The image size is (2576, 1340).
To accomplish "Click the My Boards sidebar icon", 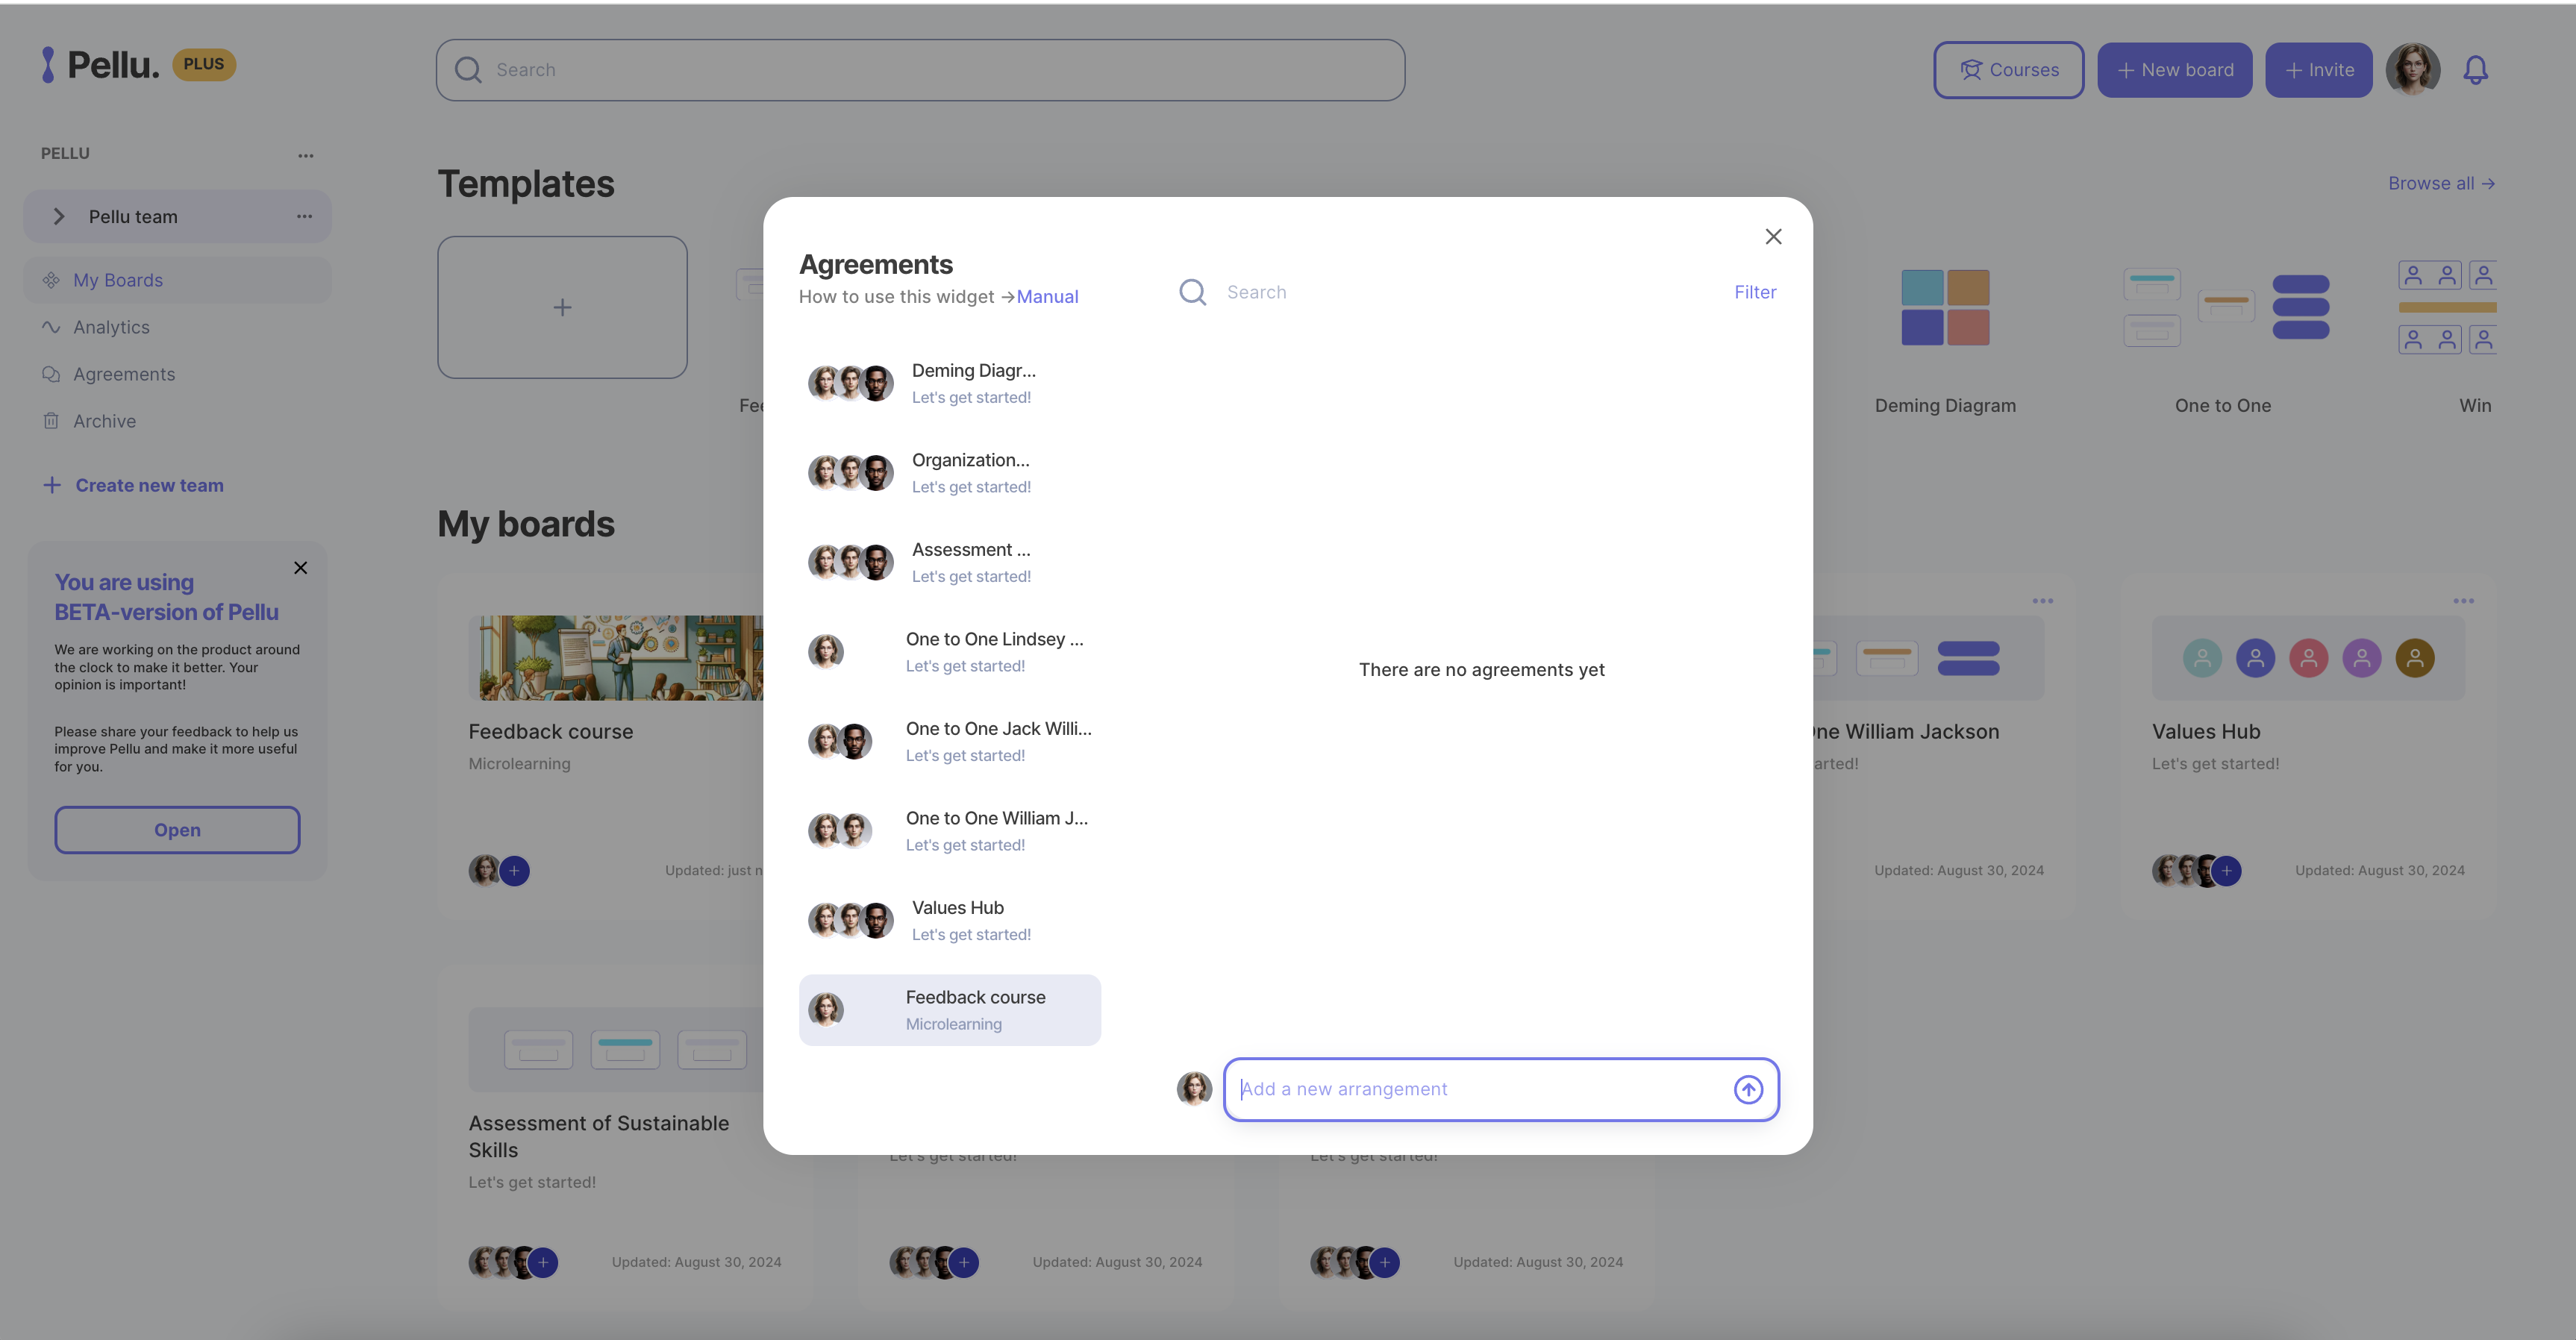I will 51,281.
